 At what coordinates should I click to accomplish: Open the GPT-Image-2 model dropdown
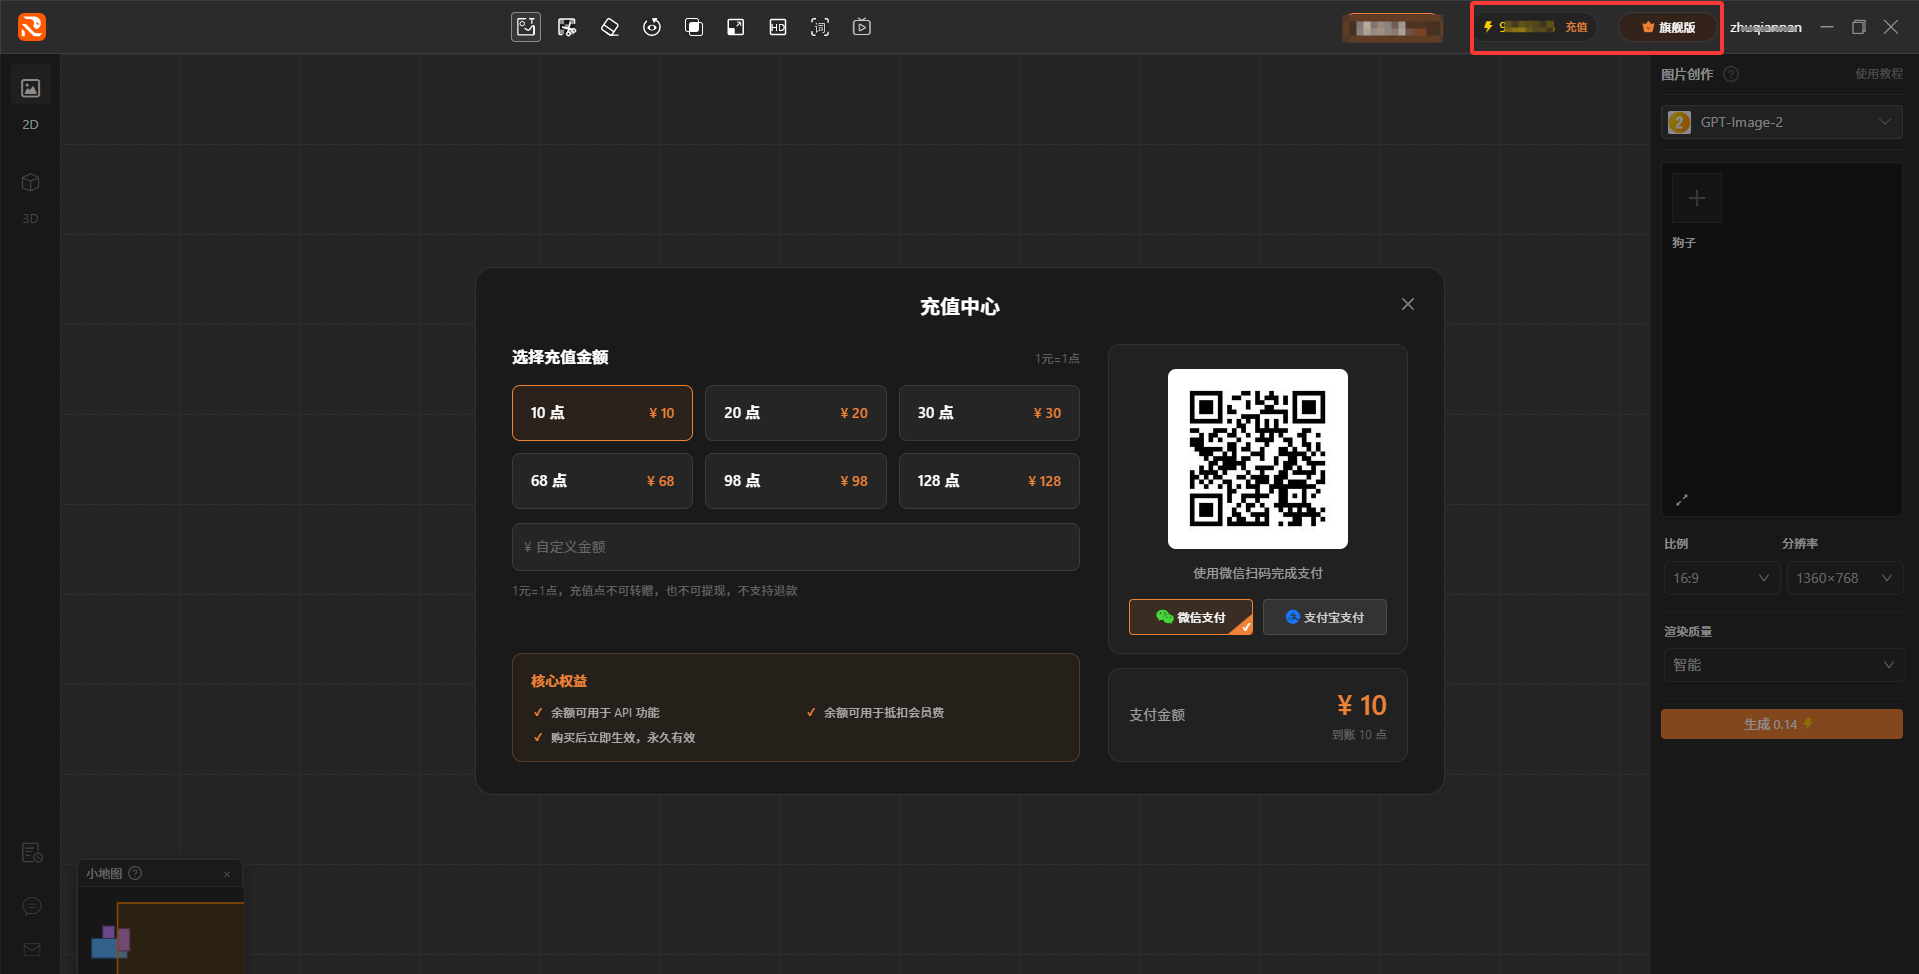1782,122
